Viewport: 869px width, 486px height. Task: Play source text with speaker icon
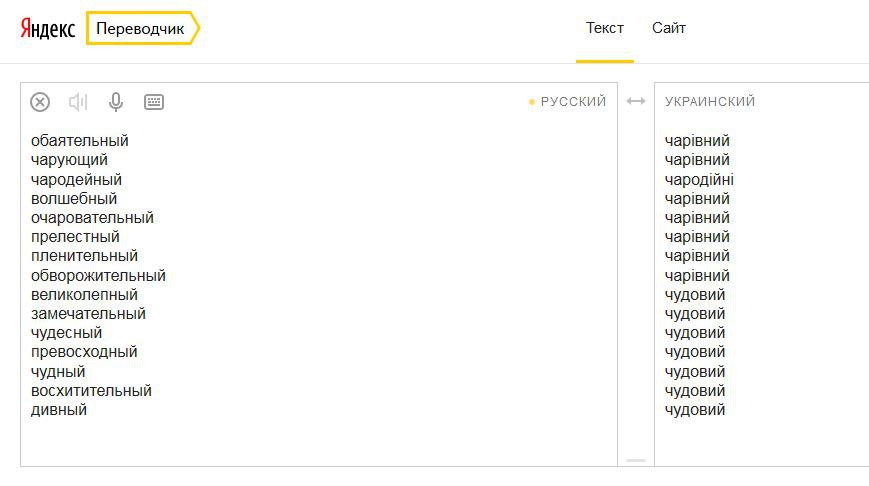[x=78, y=101]
